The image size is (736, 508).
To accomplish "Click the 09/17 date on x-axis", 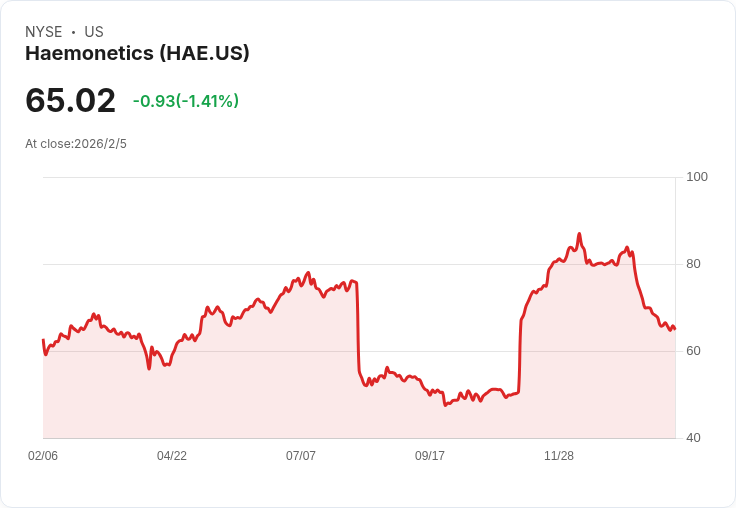I will click(x=430, y=456).
